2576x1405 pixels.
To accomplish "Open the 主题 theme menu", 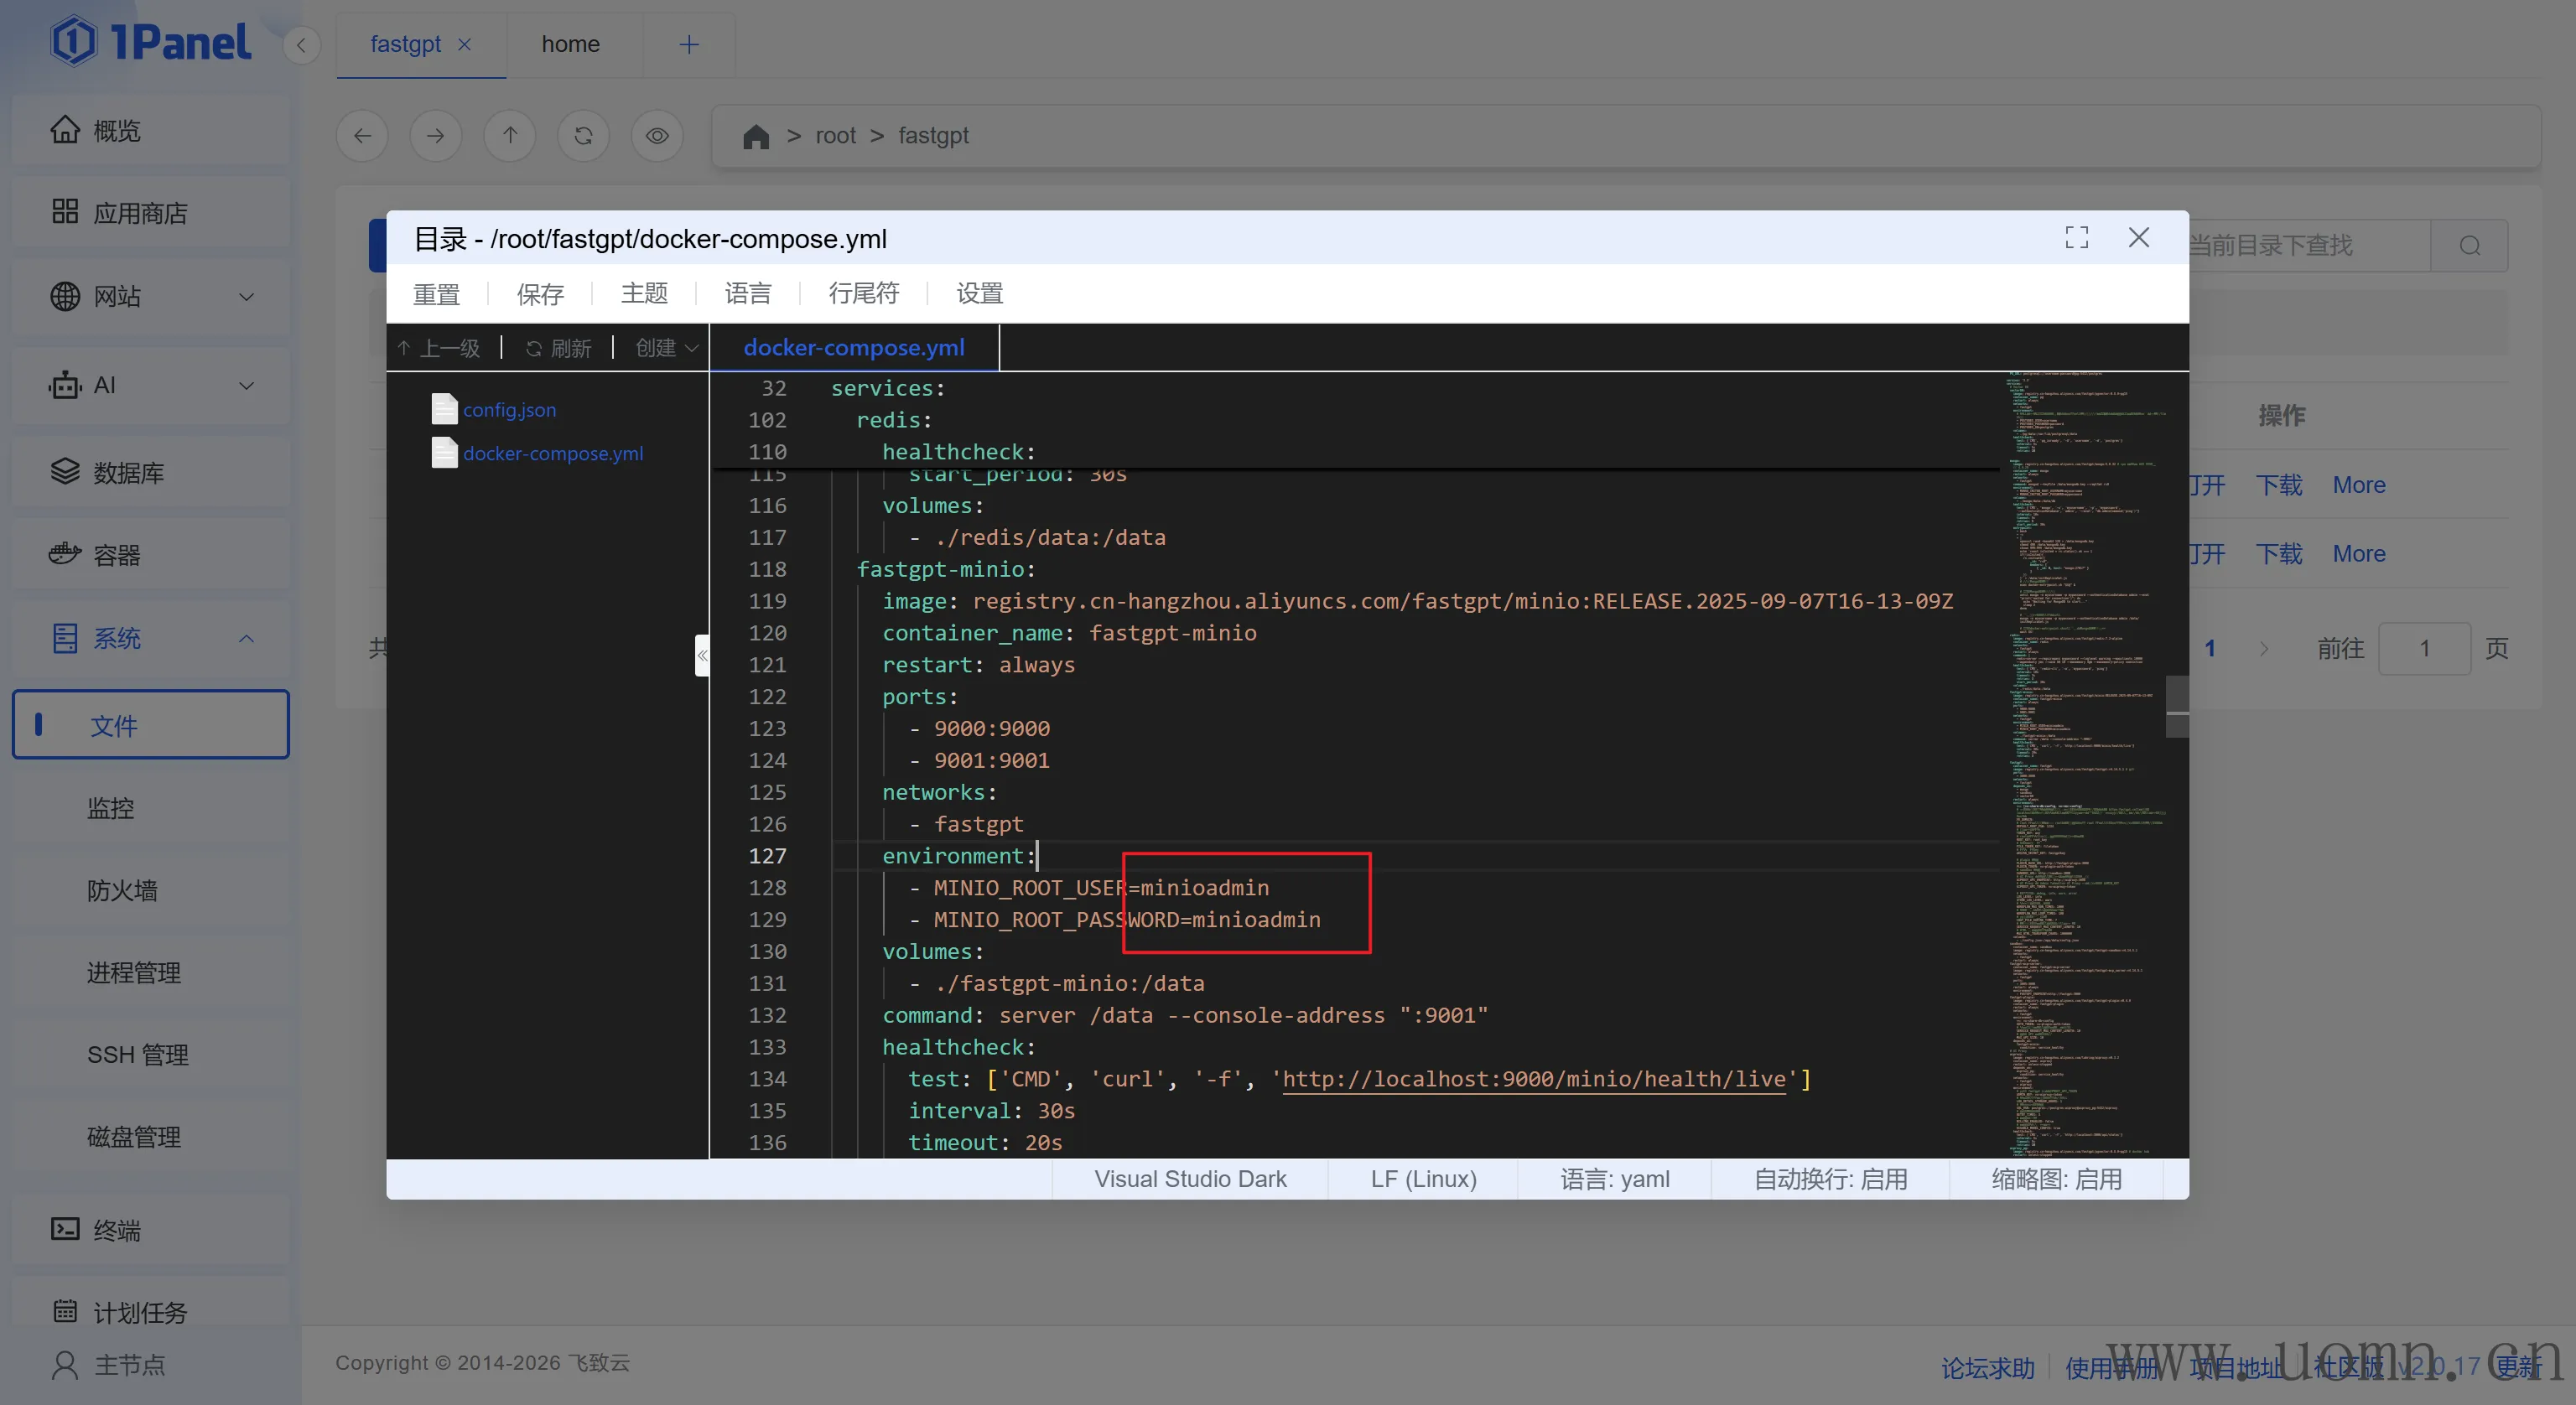I will pos(644,293).
